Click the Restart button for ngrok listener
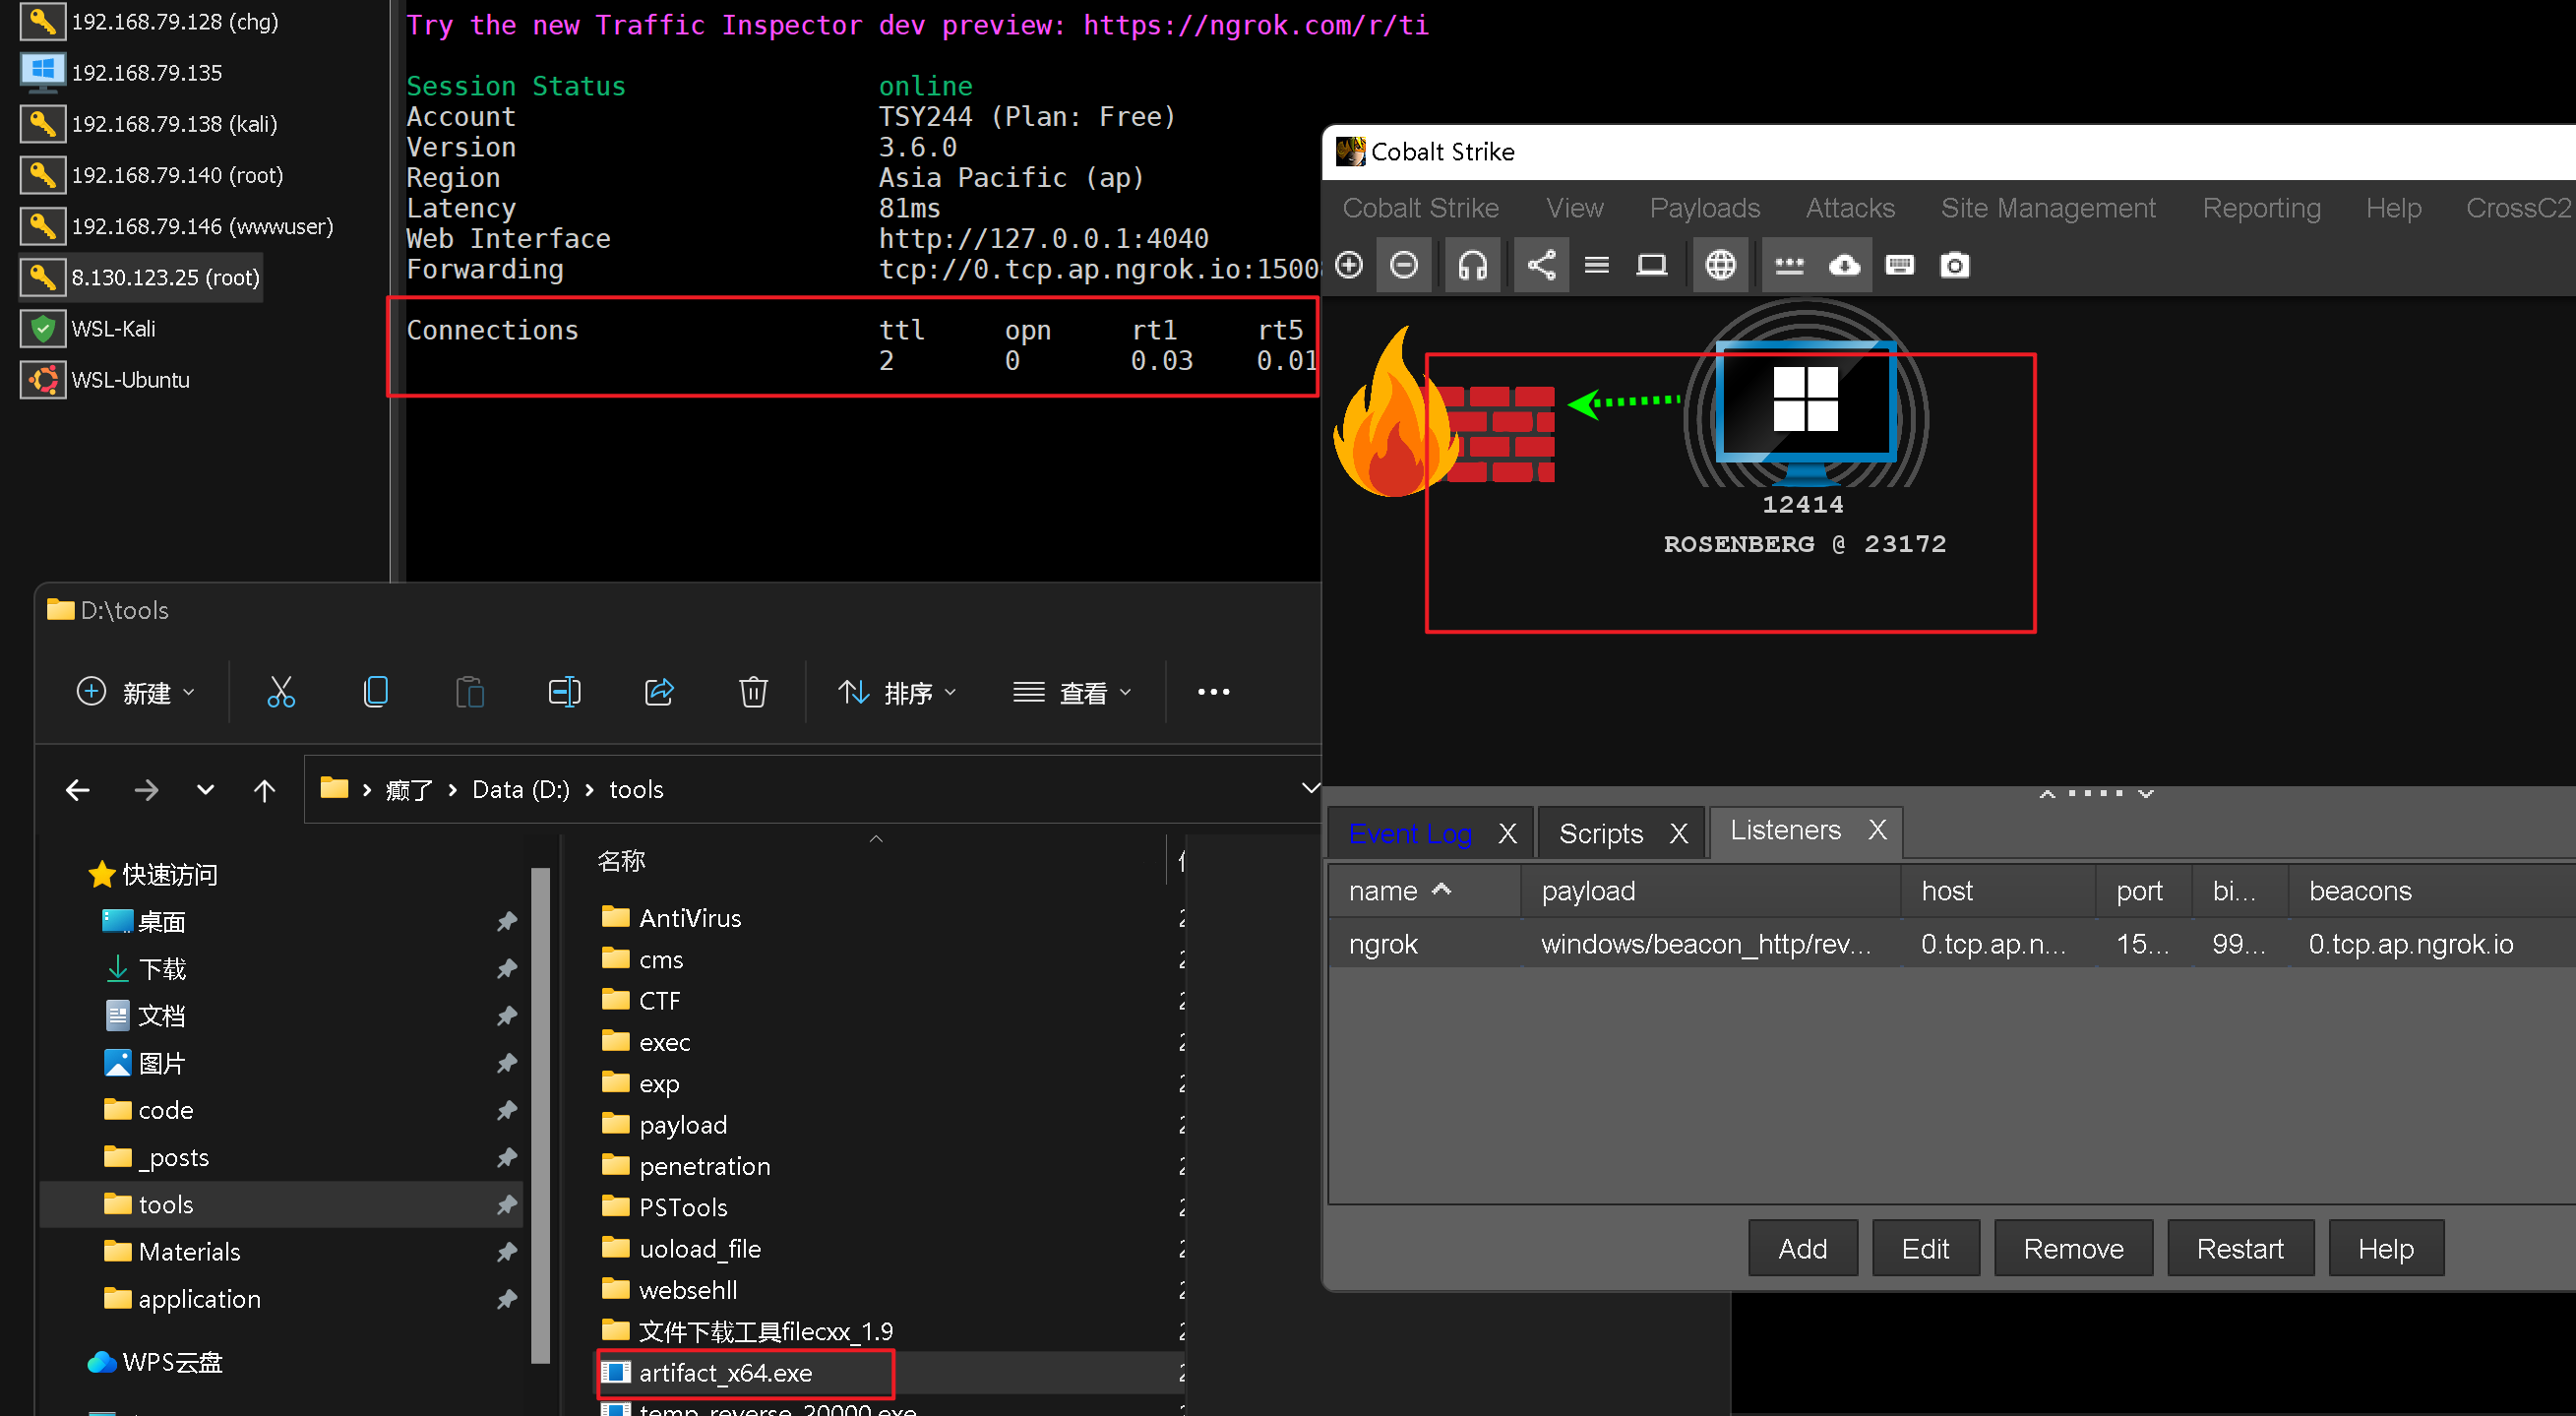This screenshot has width=2576, height=1416. click(2239, 1251)
